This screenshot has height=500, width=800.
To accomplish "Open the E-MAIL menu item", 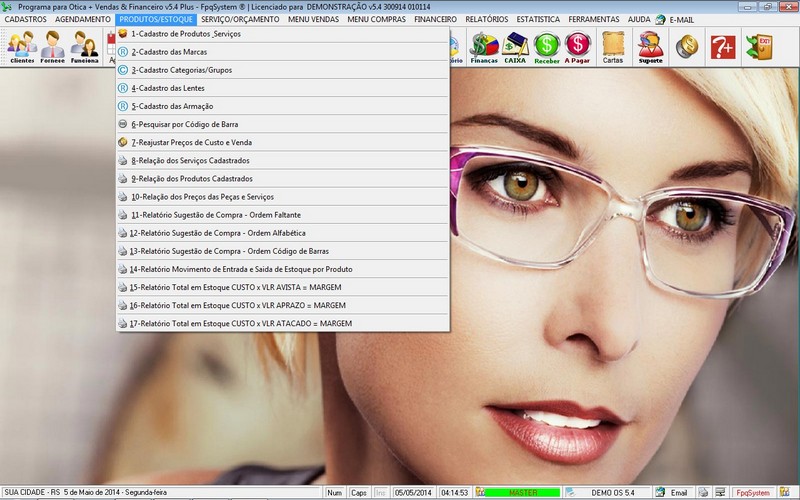I will [x=682, y=19].
